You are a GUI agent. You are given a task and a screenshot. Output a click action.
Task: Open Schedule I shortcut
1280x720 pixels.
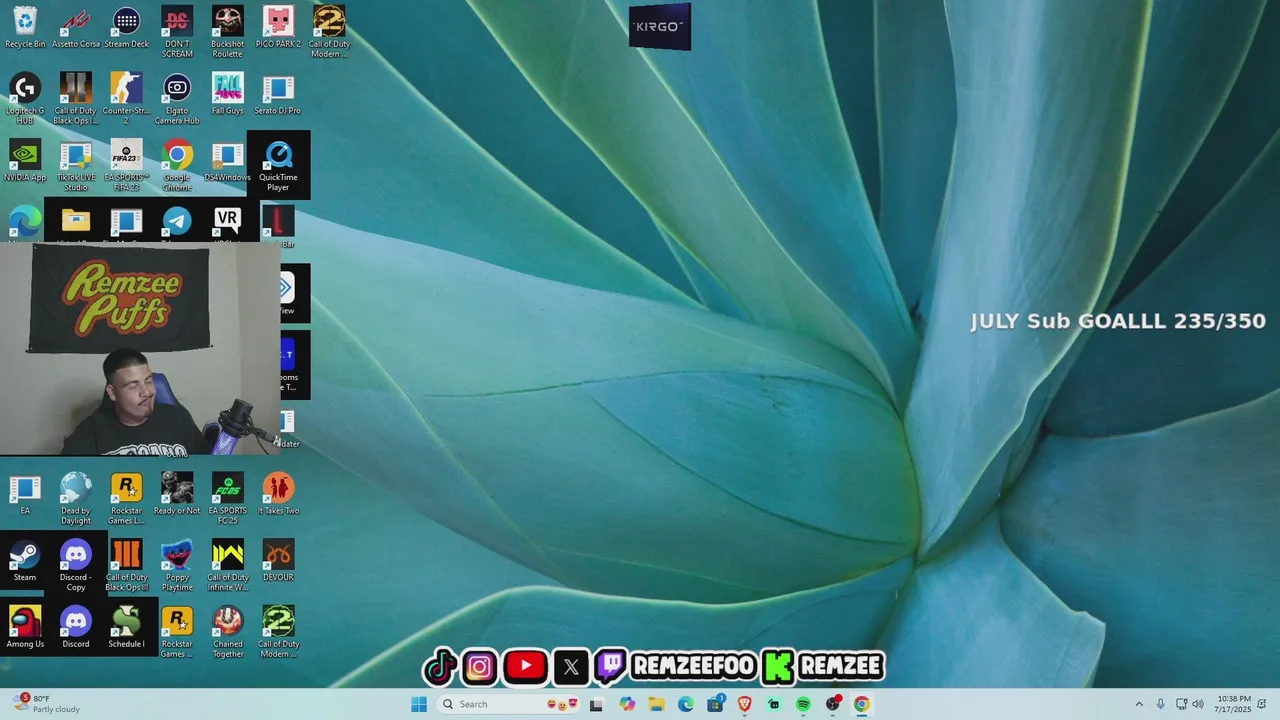126,627
